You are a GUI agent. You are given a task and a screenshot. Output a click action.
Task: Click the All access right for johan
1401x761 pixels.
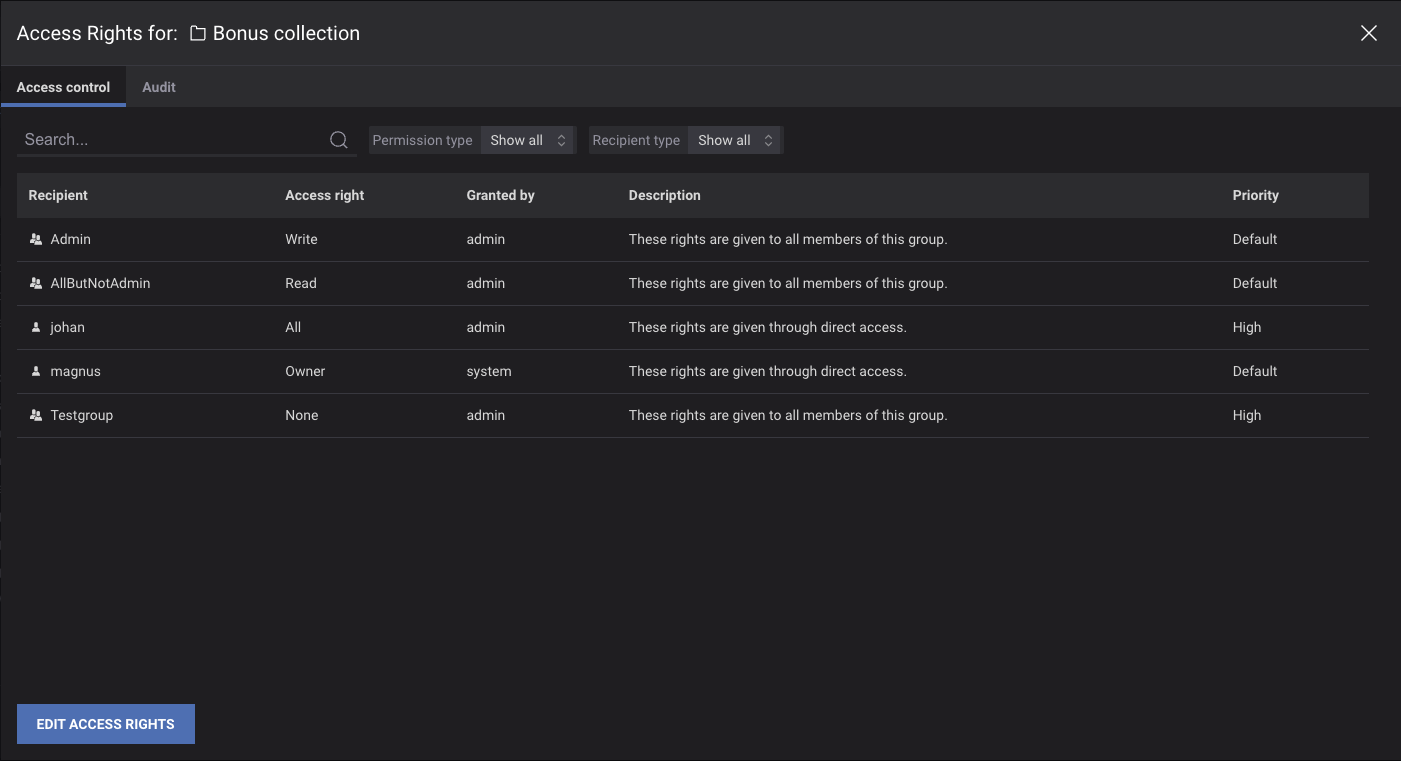(293, 327)
